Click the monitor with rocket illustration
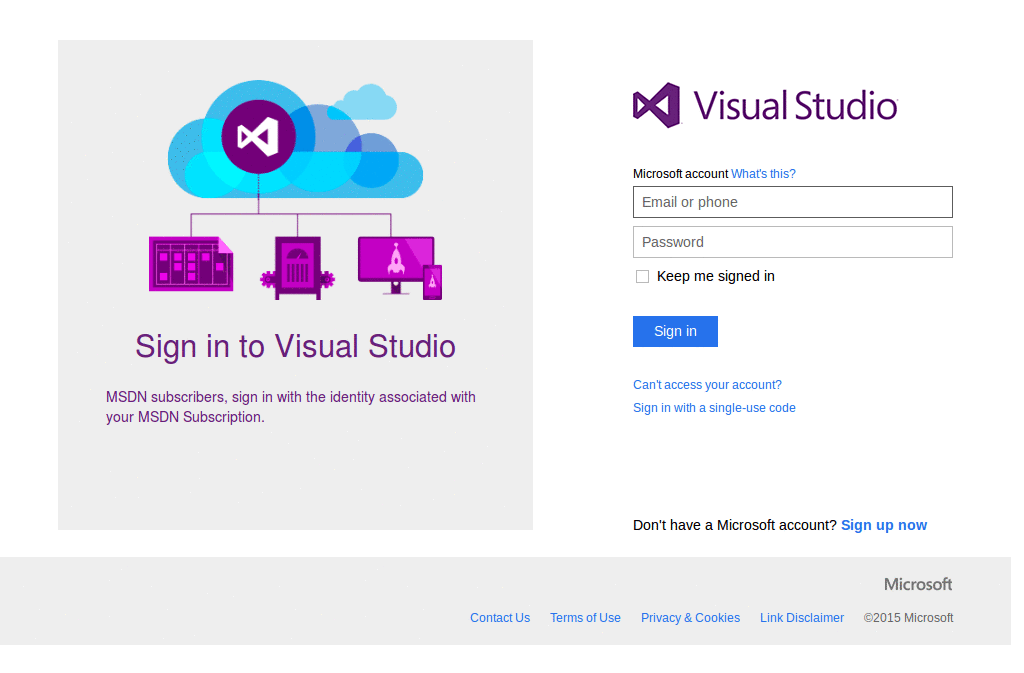1024x673 pixels. coord(395,258)
